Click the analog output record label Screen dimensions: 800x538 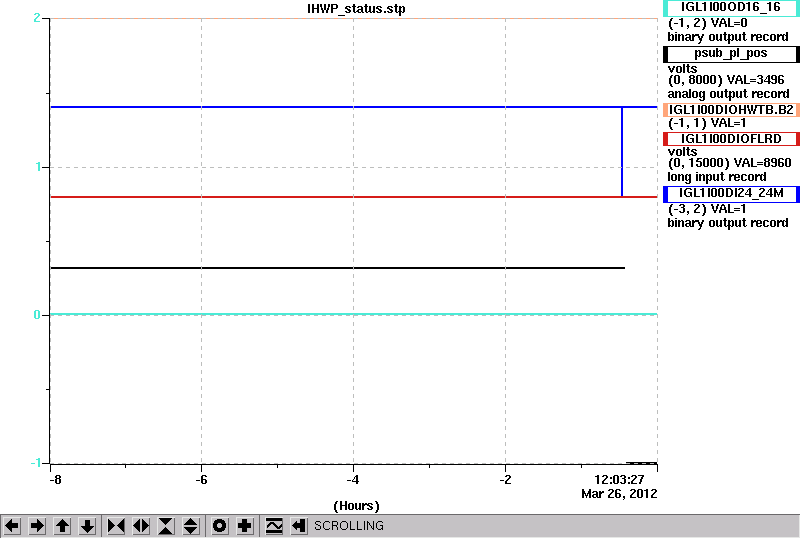click(728, 94)
